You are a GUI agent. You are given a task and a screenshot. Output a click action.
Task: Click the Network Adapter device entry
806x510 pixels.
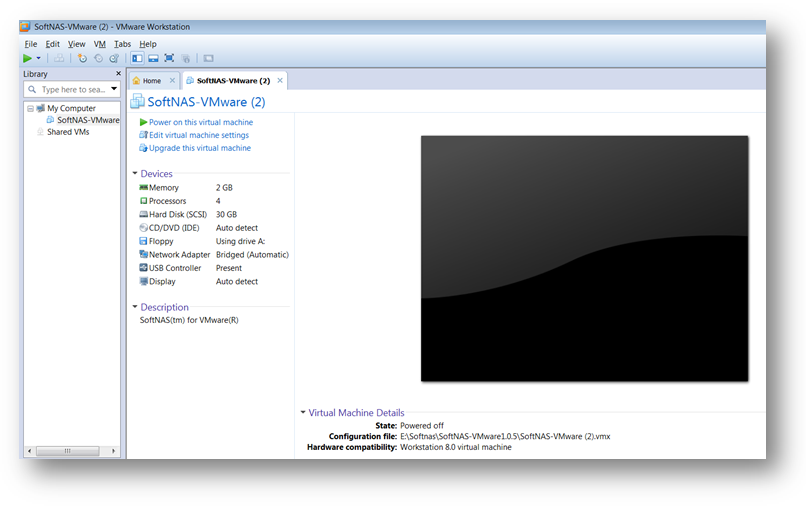click(x=179, y=254)
